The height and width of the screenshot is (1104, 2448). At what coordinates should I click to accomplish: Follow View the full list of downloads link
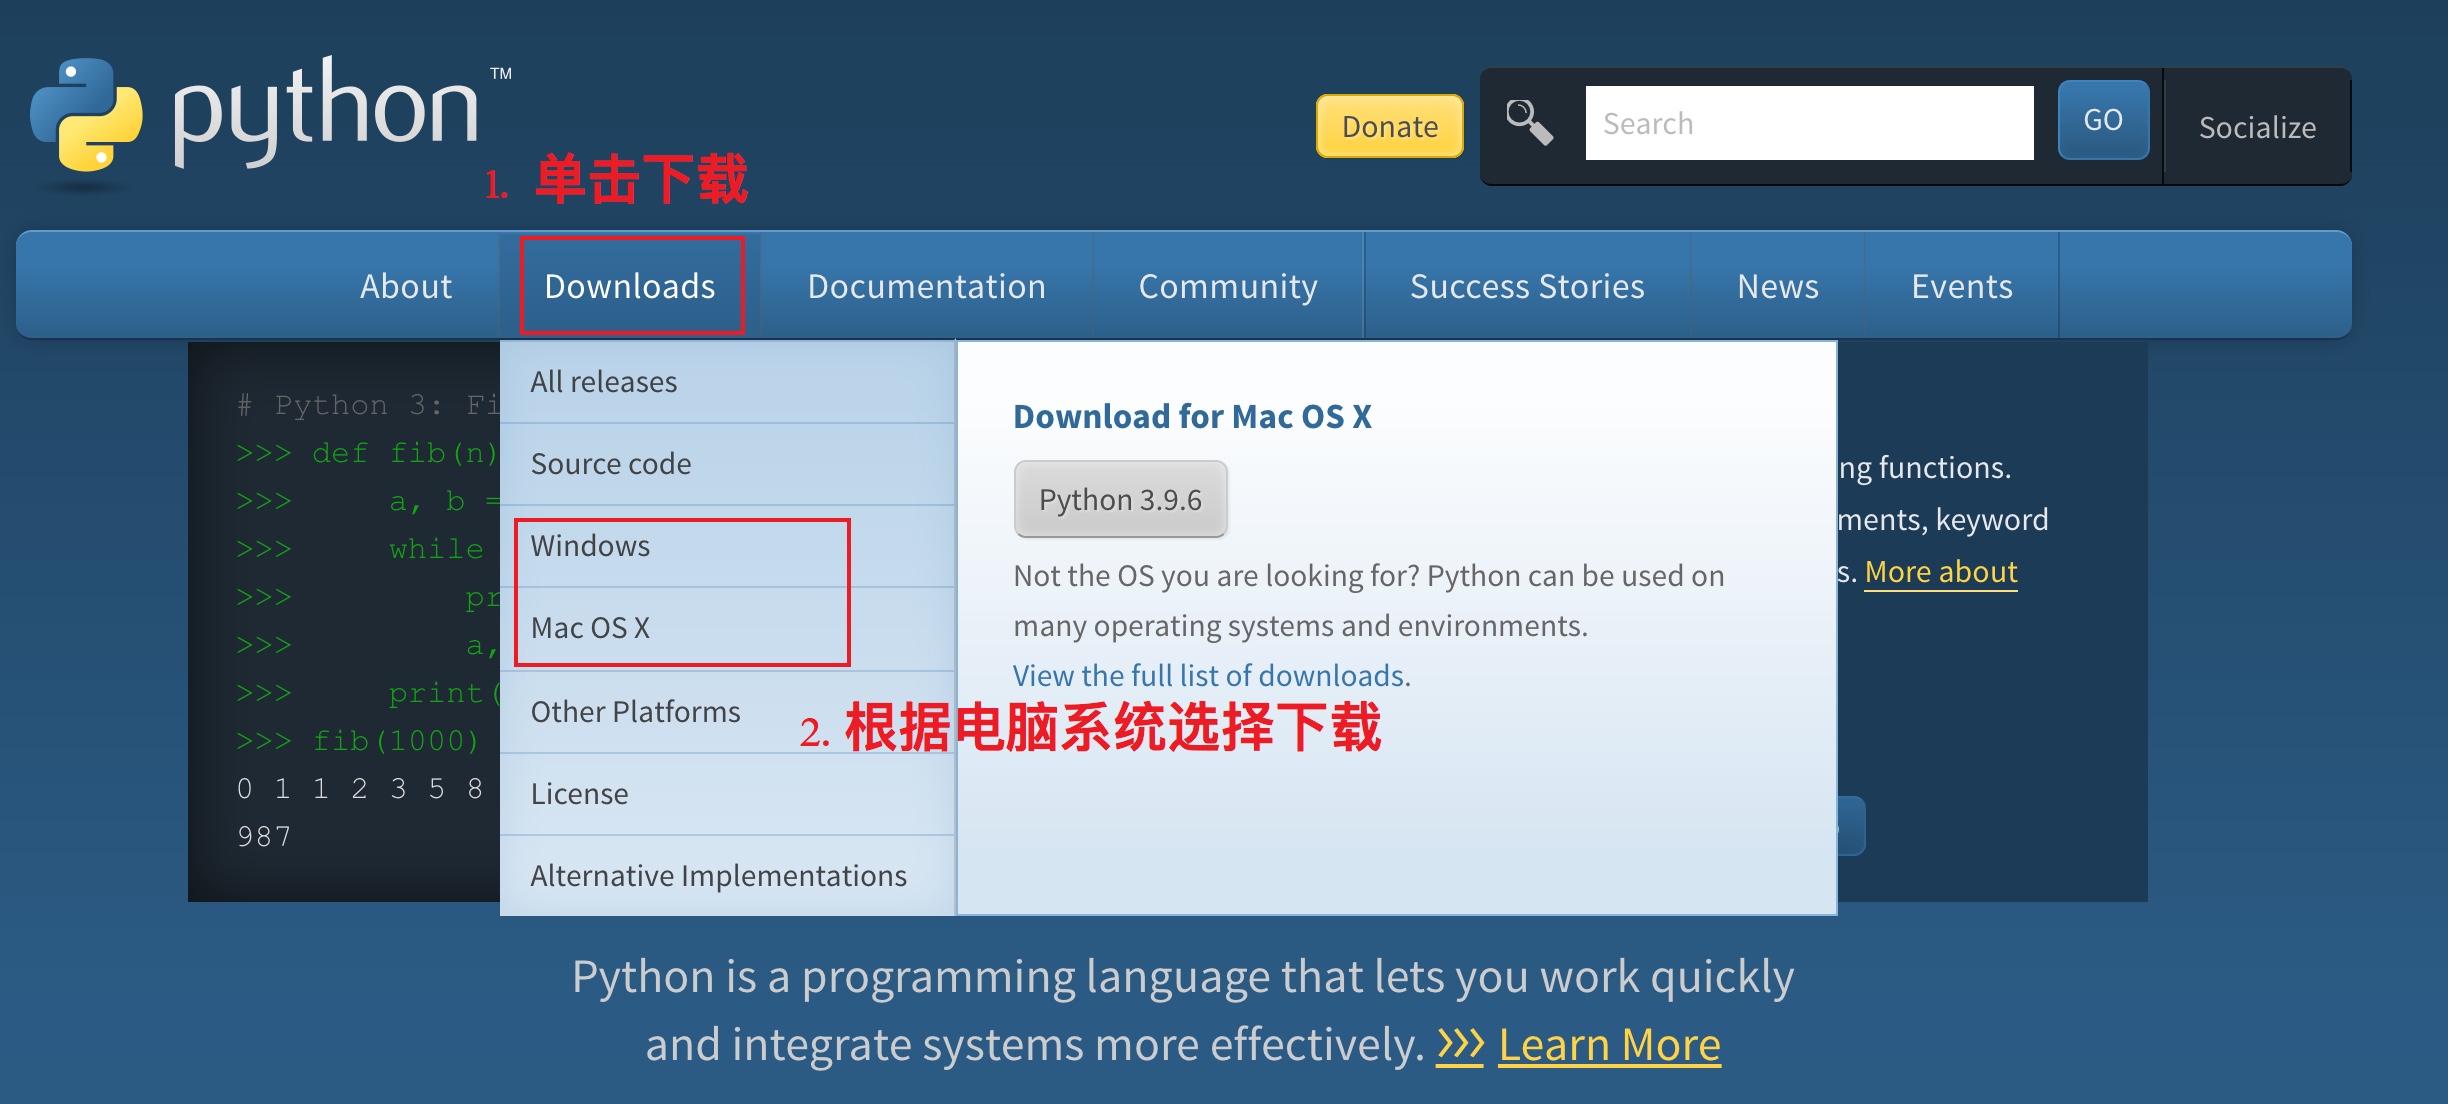1211,676
